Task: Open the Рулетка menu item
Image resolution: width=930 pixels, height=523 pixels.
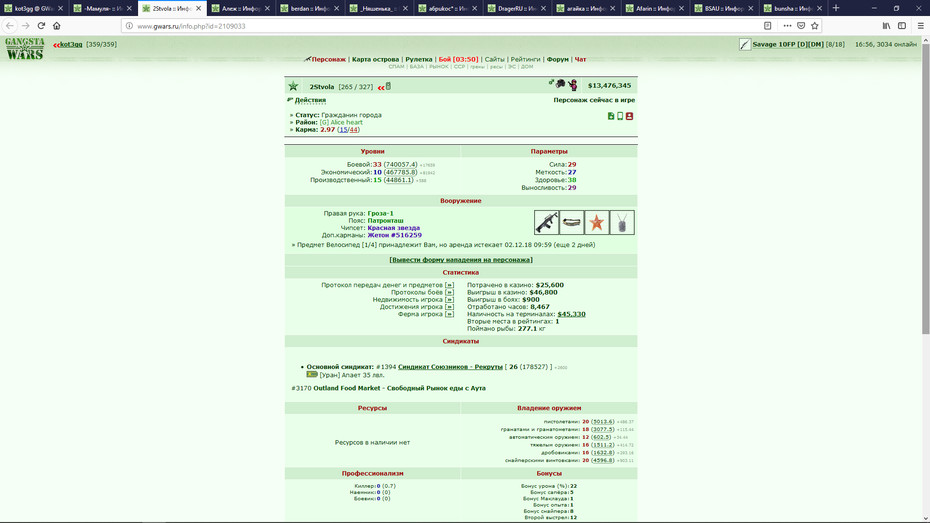Action: [x=419, y=59]
